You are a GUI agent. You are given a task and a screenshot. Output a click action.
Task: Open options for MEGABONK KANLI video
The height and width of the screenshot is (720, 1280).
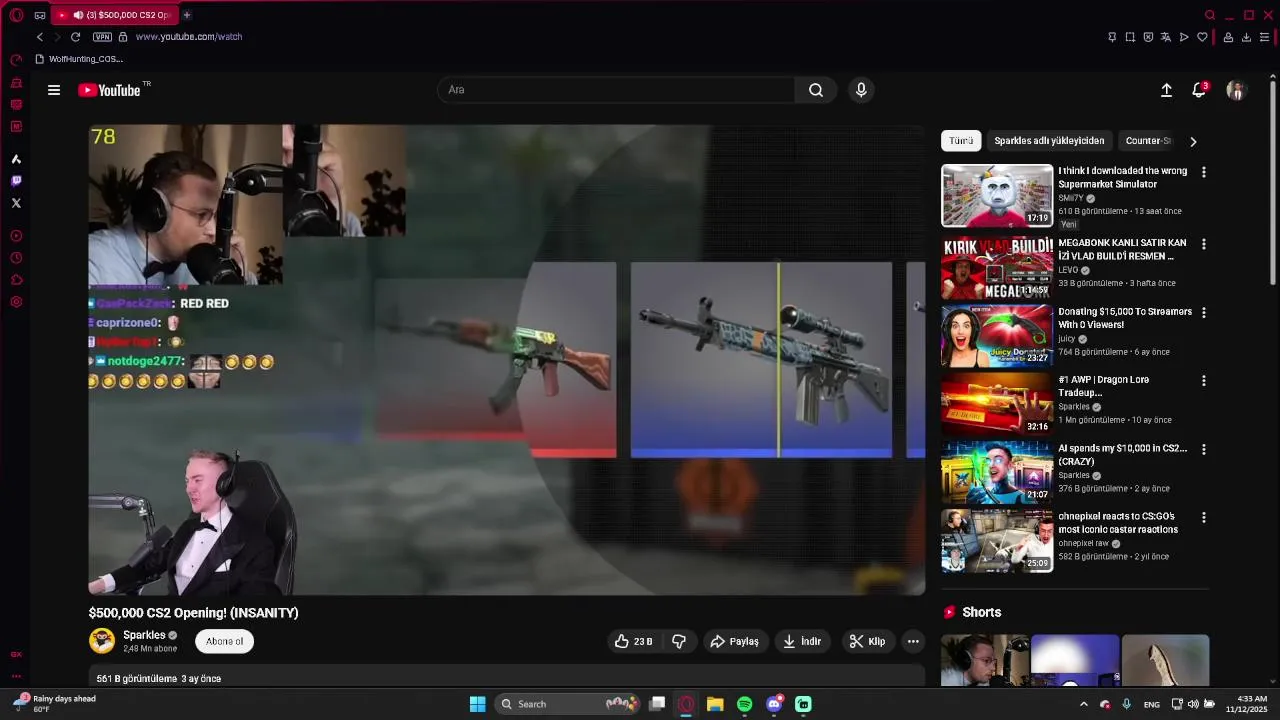[x=1203, y=244]
